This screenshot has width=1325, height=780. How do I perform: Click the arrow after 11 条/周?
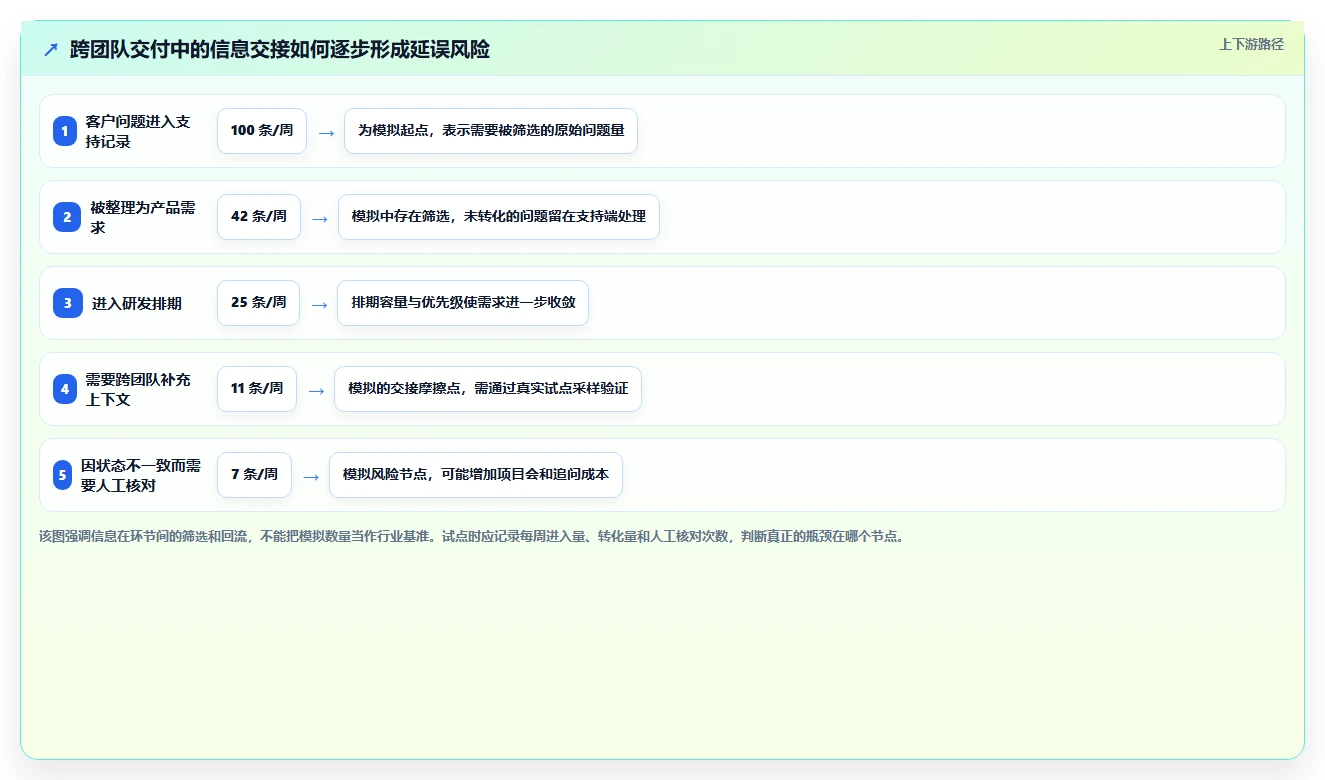point(316,390)
